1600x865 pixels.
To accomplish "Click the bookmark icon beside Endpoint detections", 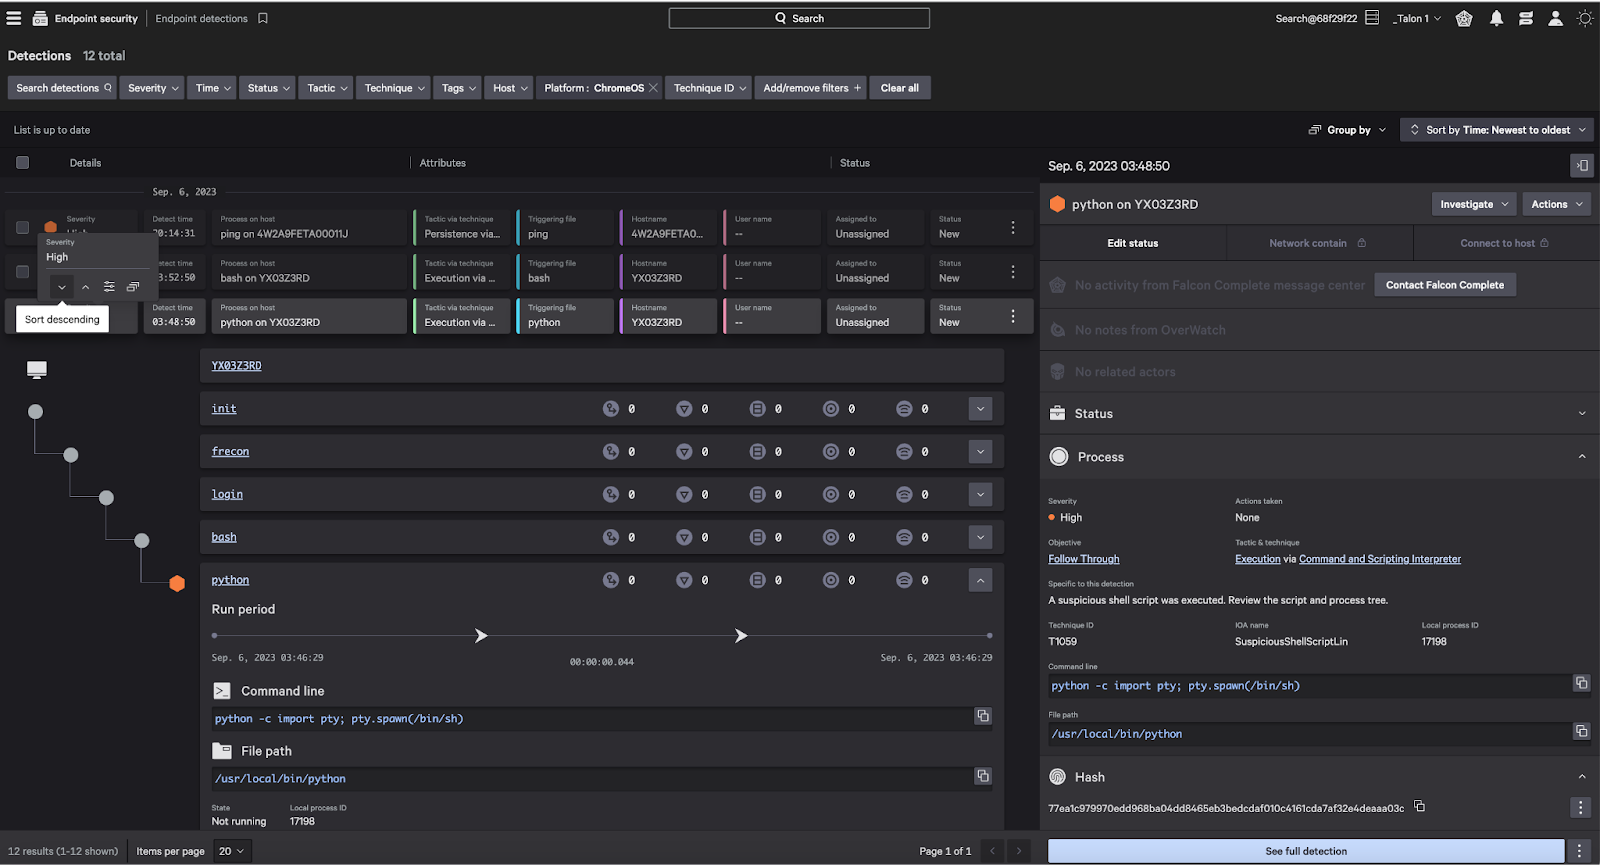I will tap(263, 18).
